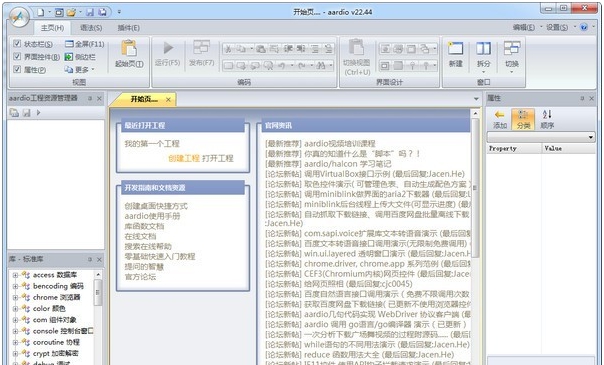
Task: Switch to the 主页(H) ribbon tab
Action: pyautogui.click(x=52, y=28)
